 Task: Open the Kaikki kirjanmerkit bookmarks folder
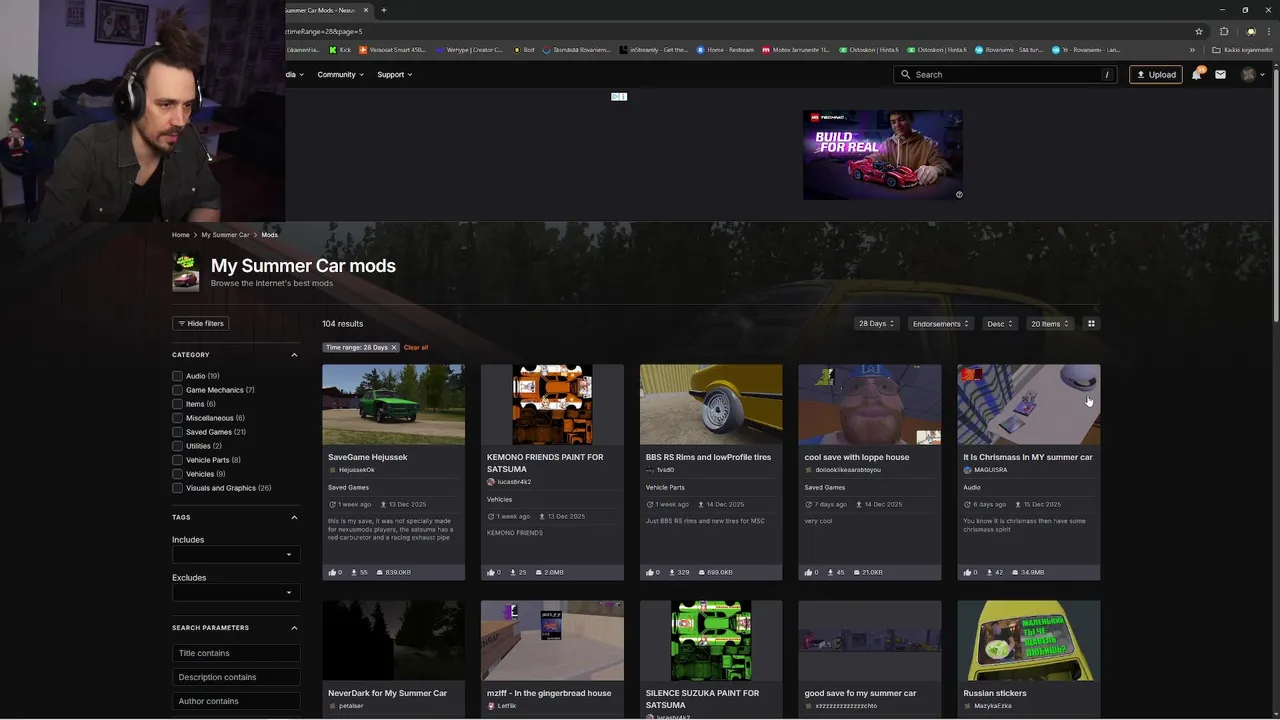(x=1243, y=49)
